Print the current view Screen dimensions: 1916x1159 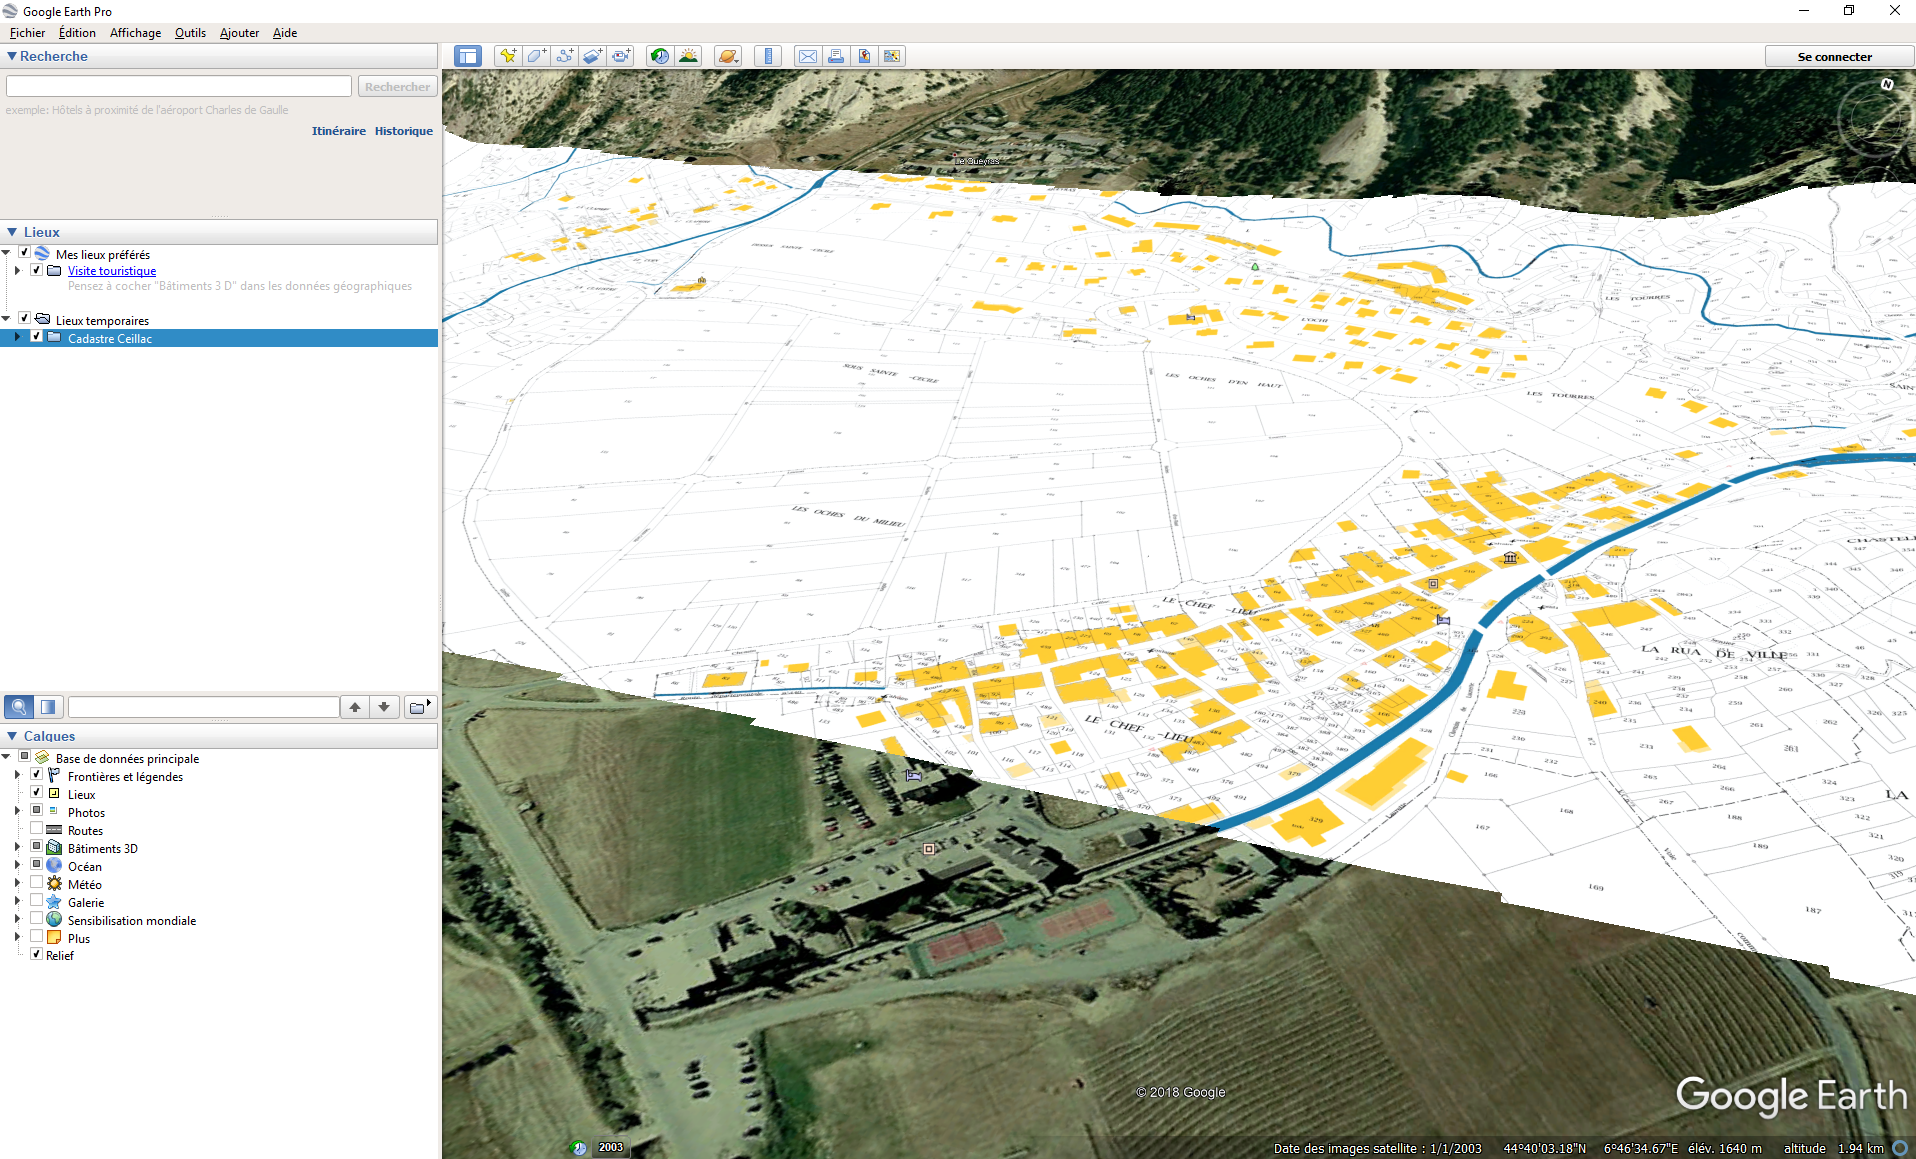[x=835, y=56]
